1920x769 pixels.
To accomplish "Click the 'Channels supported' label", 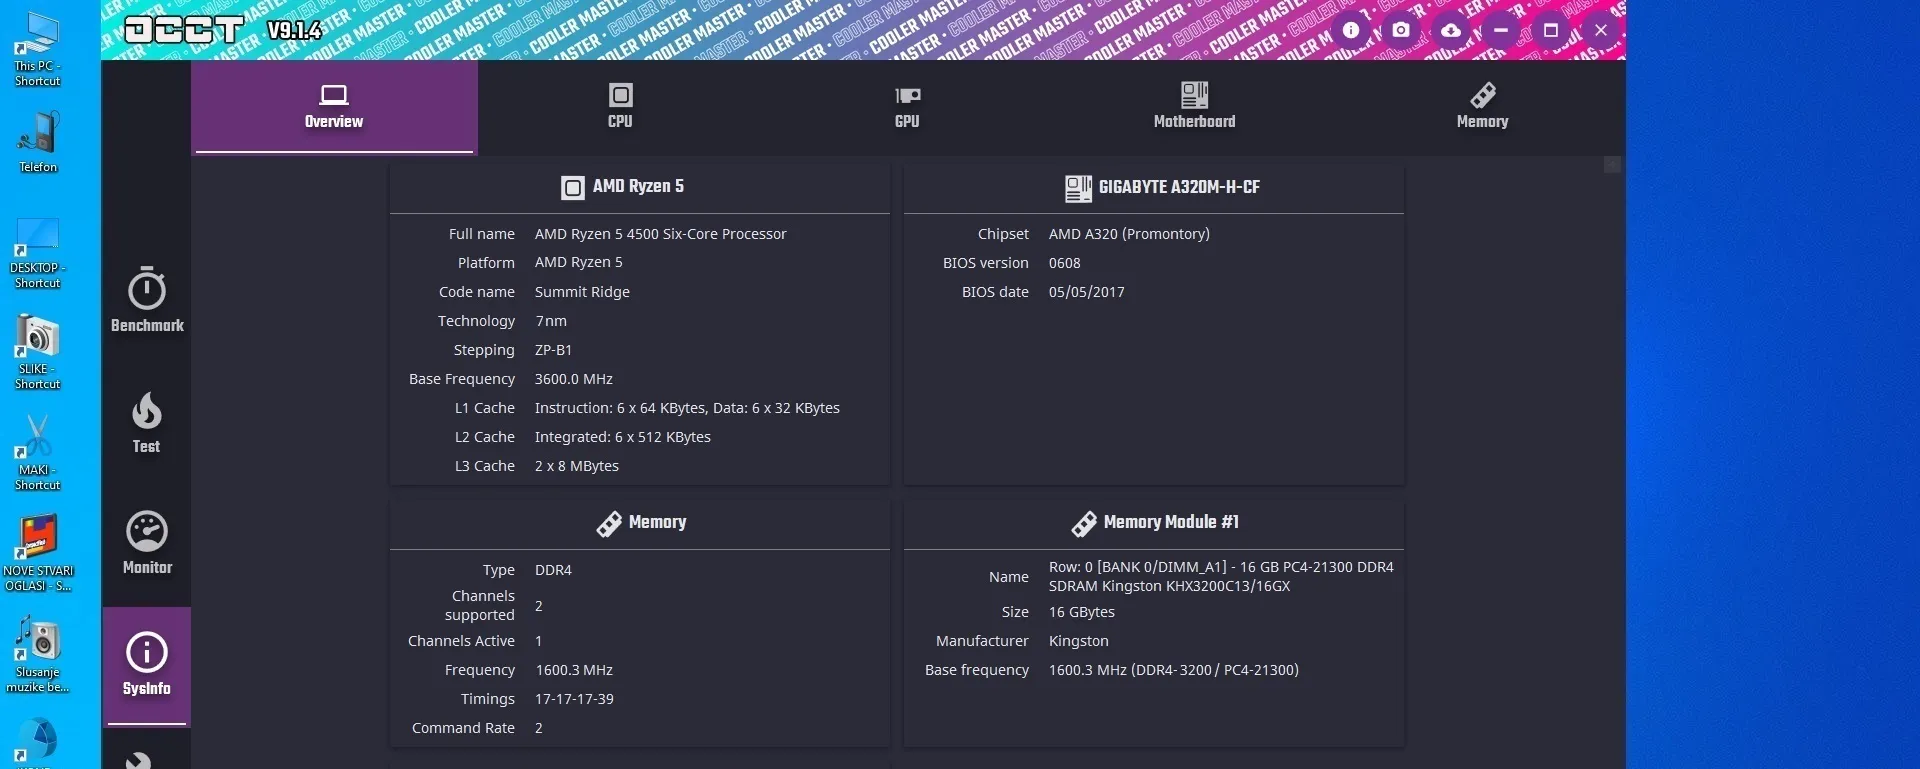I will pyautogui.click(x=480, y=605).
